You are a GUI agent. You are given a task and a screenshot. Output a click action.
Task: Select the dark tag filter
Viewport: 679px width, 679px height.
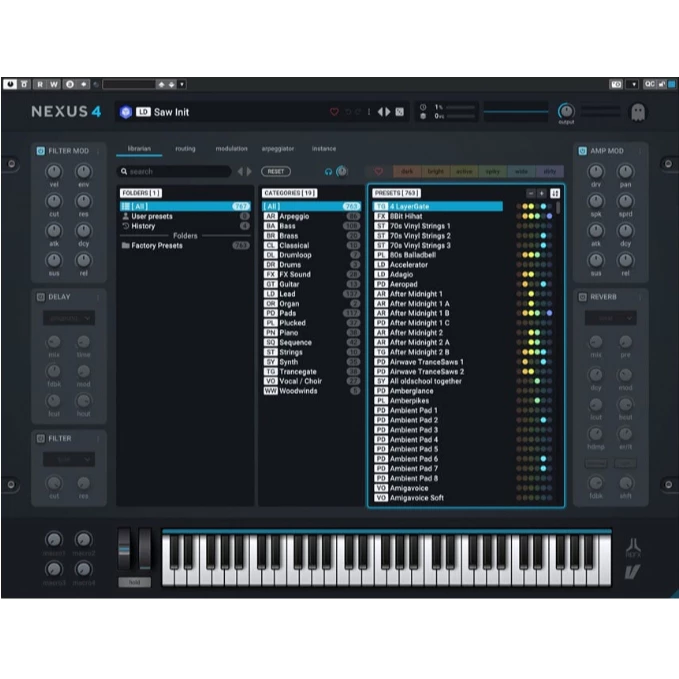point(407,171)
